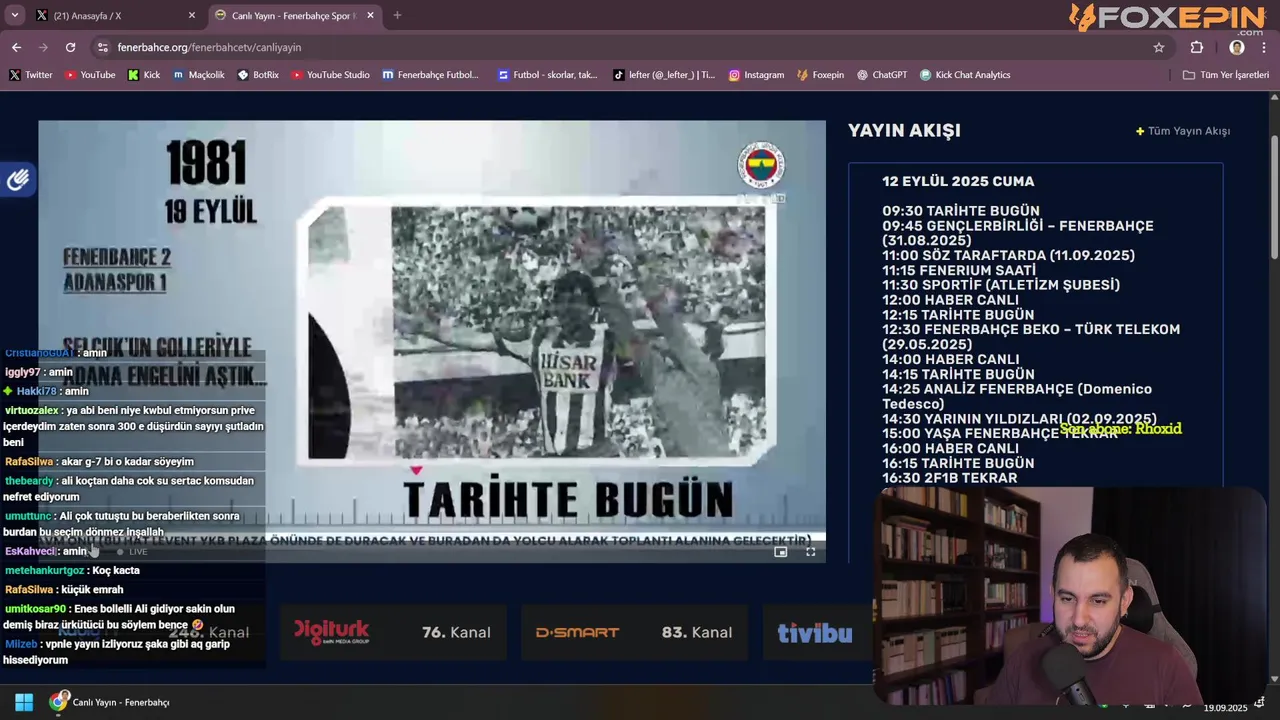The width and height of the screenshot is (1280, 720).
Task: Open the Kick bookmark
Action: 143,75
